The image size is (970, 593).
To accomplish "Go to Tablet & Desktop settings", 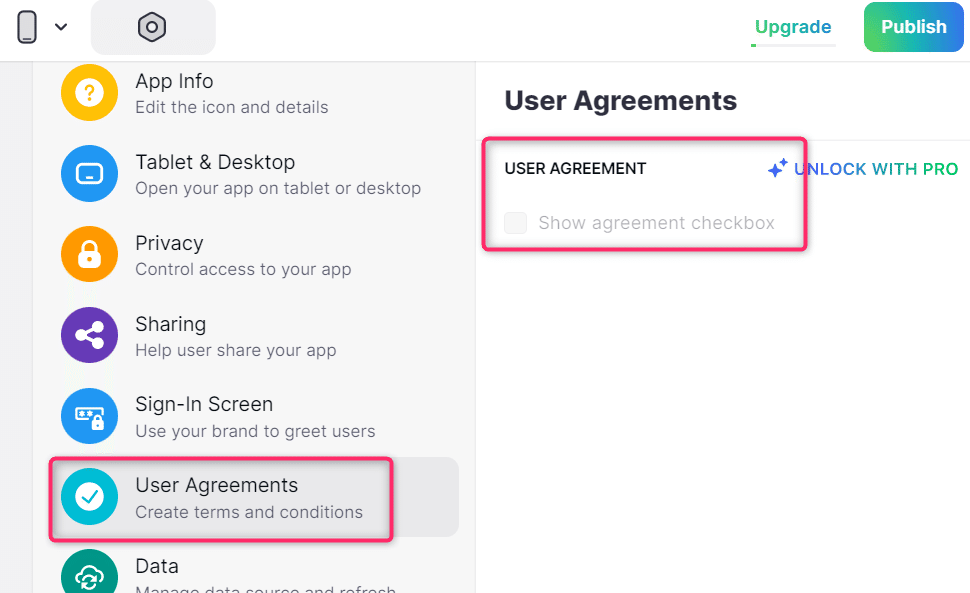I will (x=278, y=174).
